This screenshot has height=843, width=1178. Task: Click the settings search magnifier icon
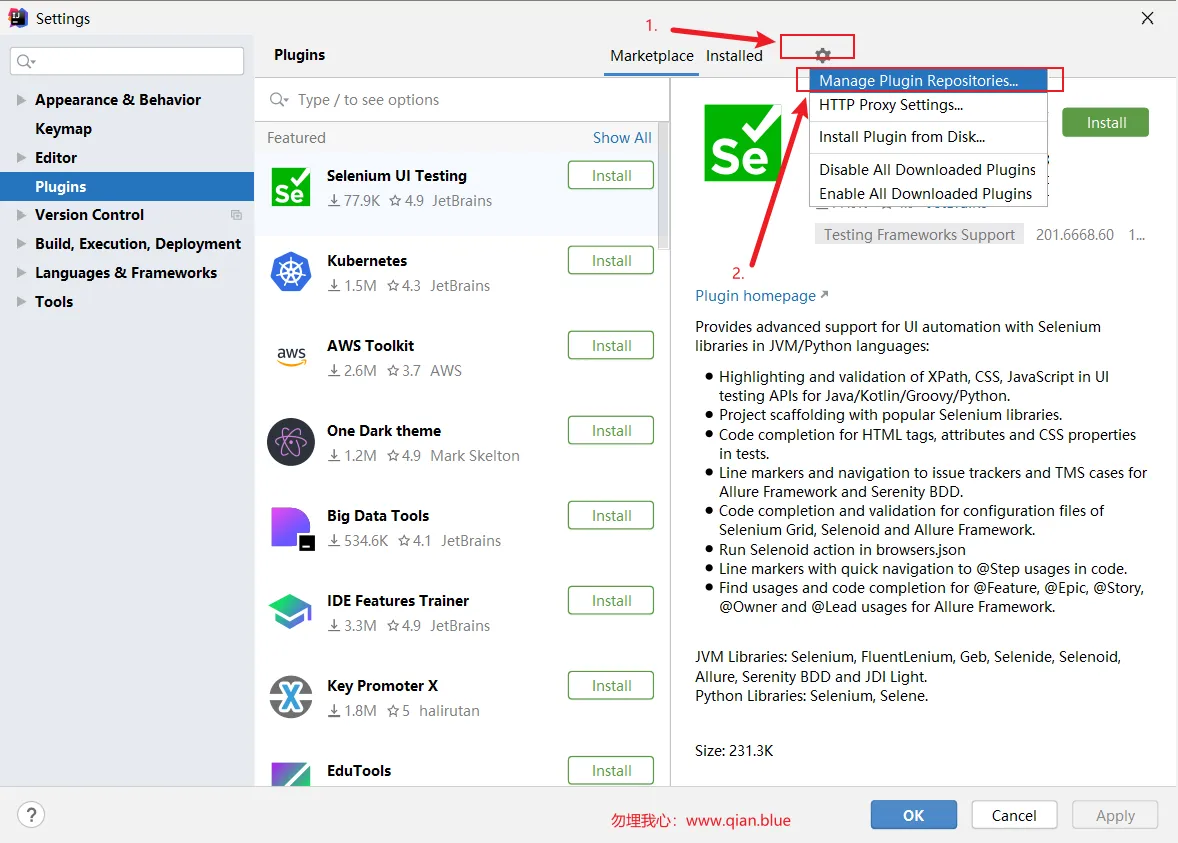tap(26, 61)
